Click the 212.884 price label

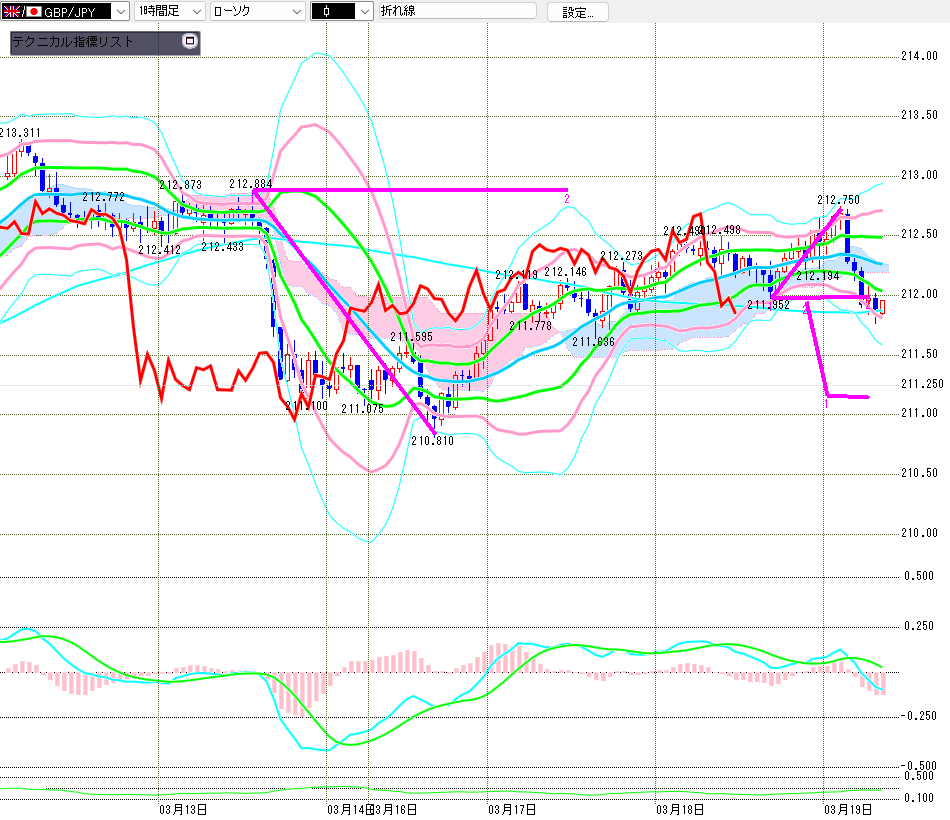coord(250,184)
